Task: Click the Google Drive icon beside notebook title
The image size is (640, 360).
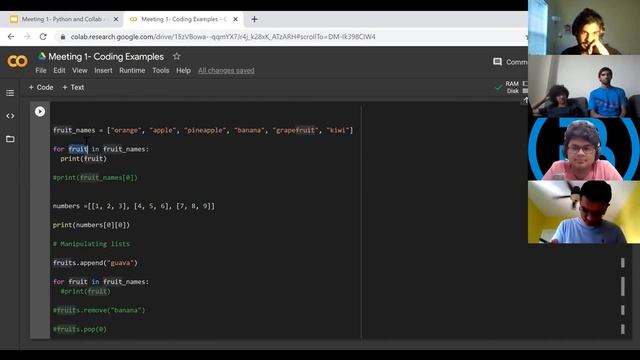Action: pos(42,56)
